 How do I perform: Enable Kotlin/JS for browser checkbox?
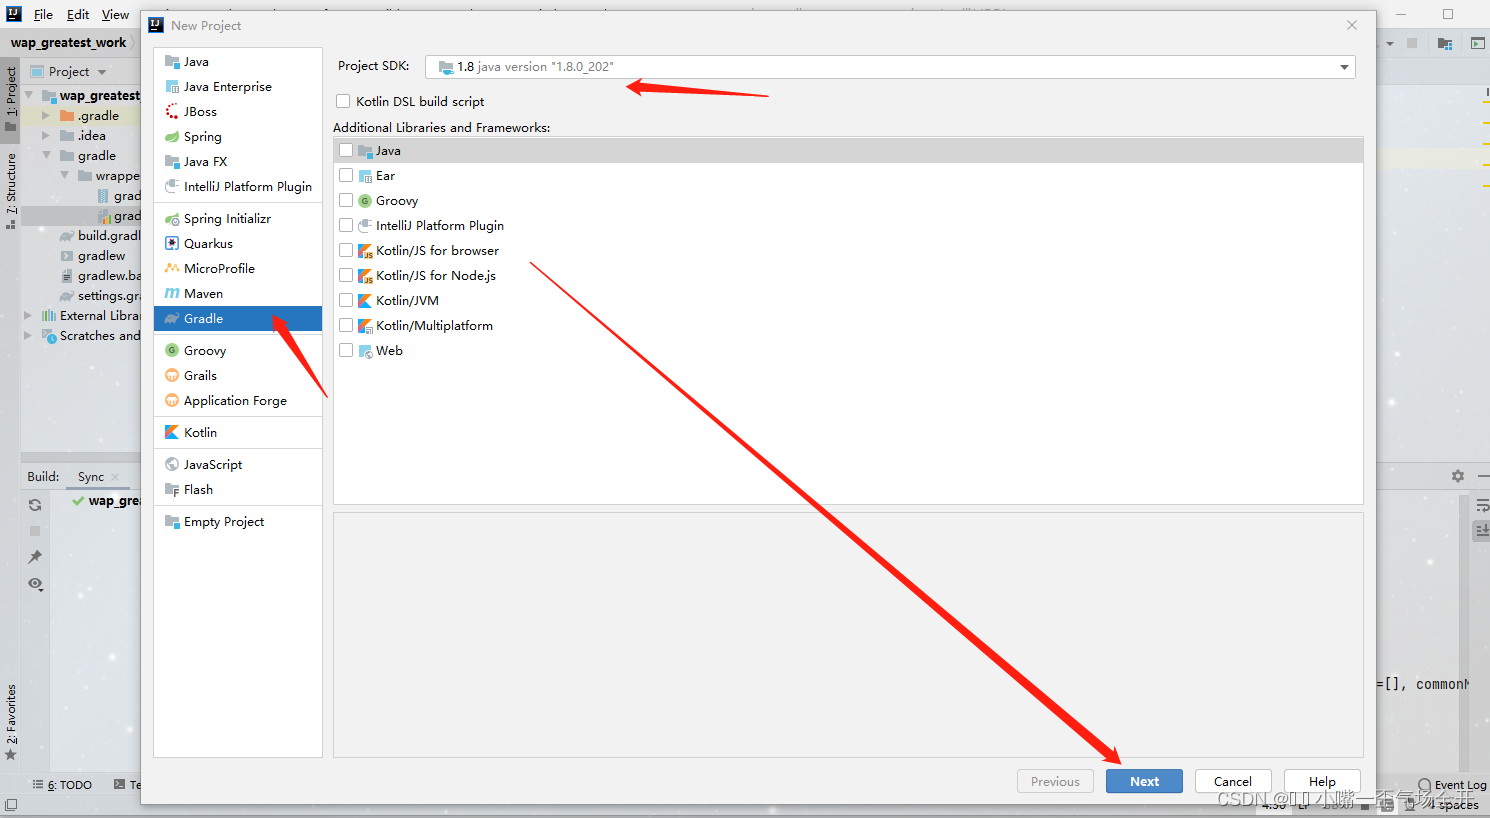tap(346, 251)
